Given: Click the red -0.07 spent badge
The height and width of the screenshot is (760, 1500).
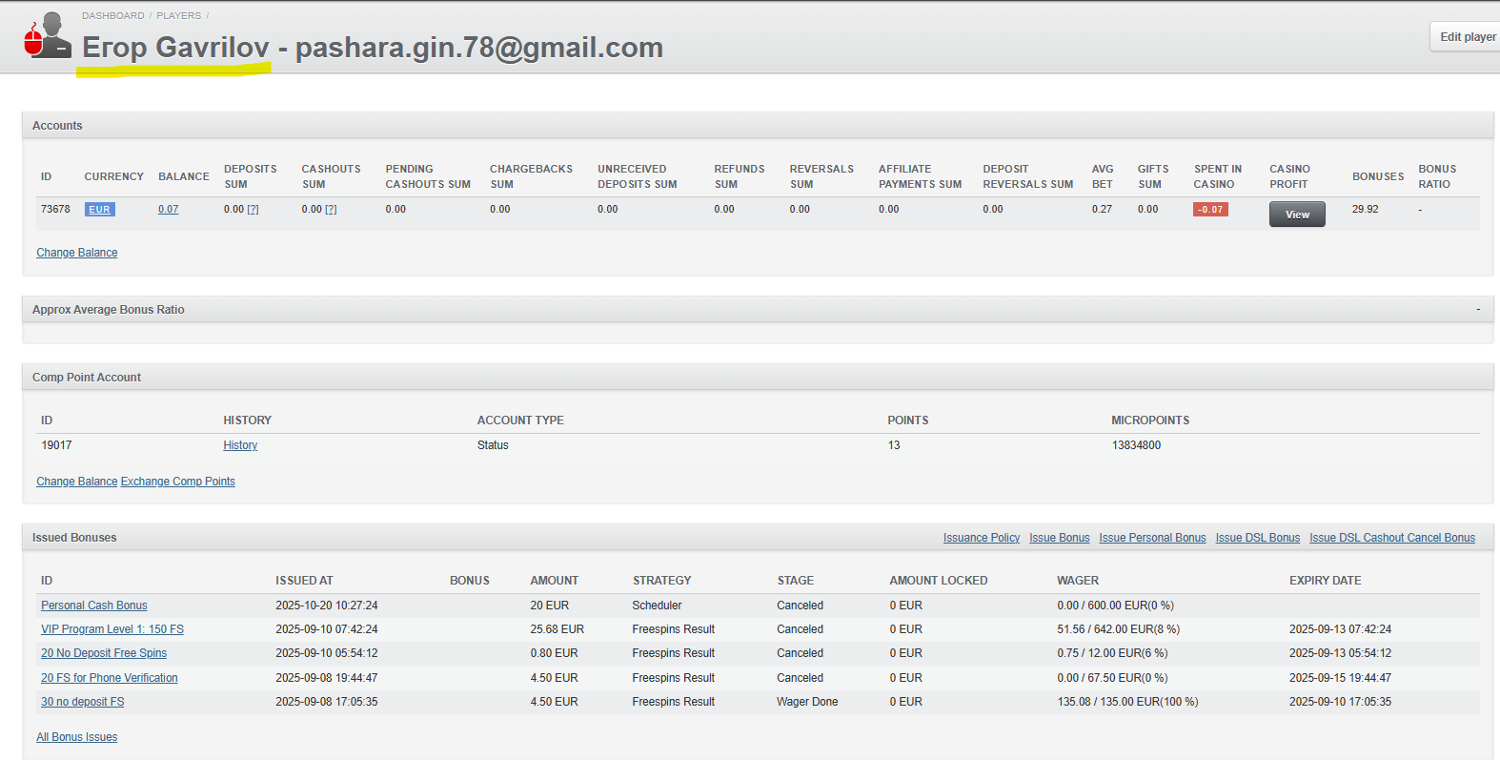Looking at the screenshot, I should (1210, 210).
